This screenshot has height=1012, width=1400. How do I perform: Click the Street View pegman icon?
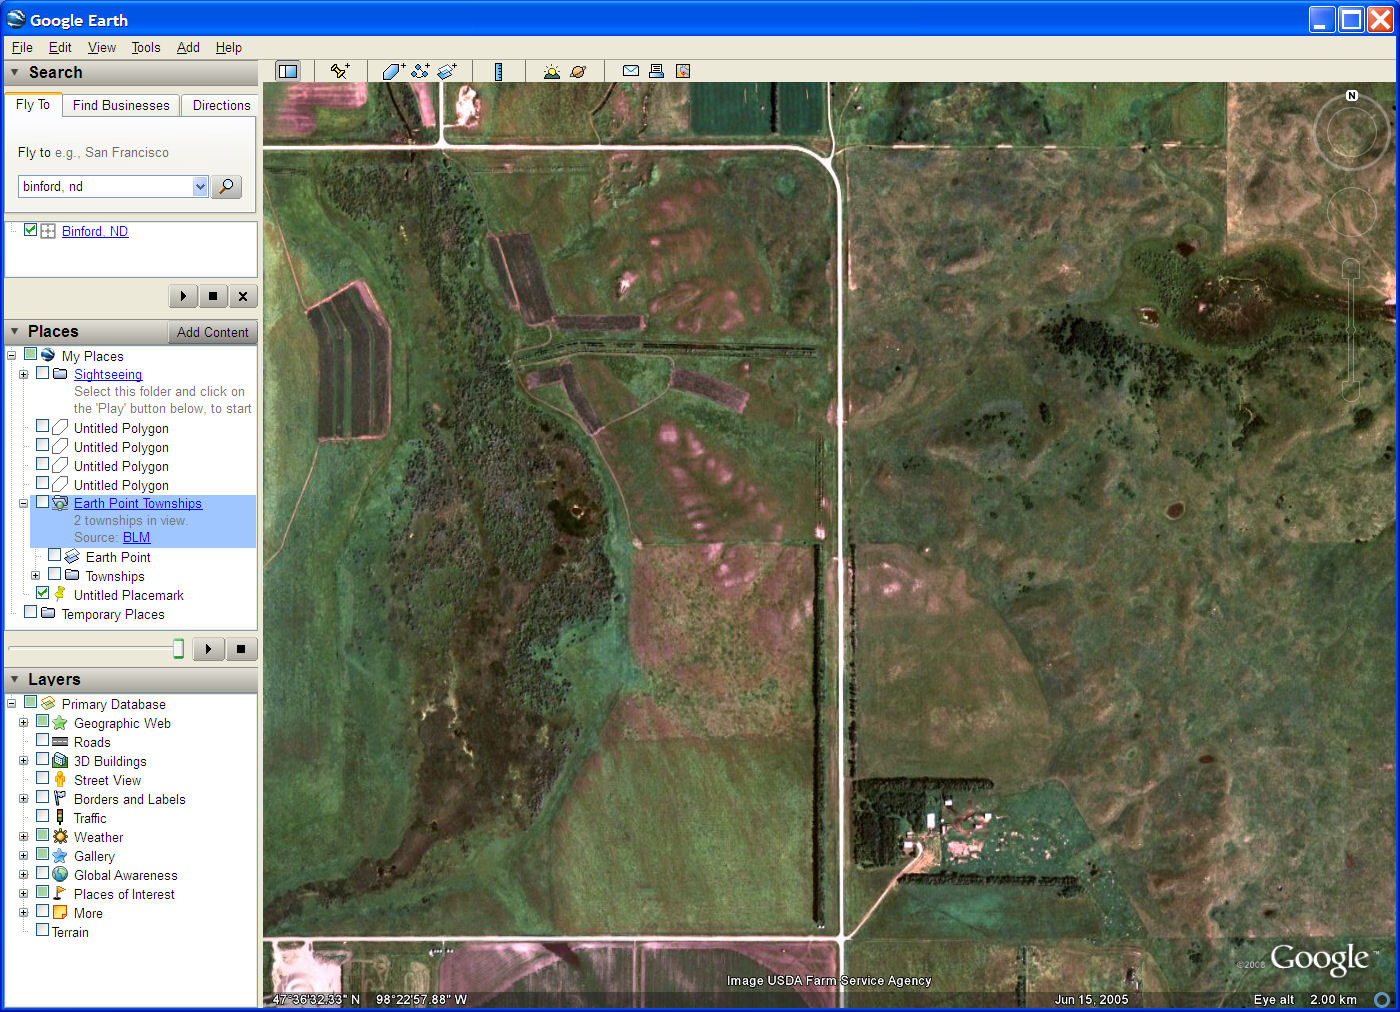(60, 780)
